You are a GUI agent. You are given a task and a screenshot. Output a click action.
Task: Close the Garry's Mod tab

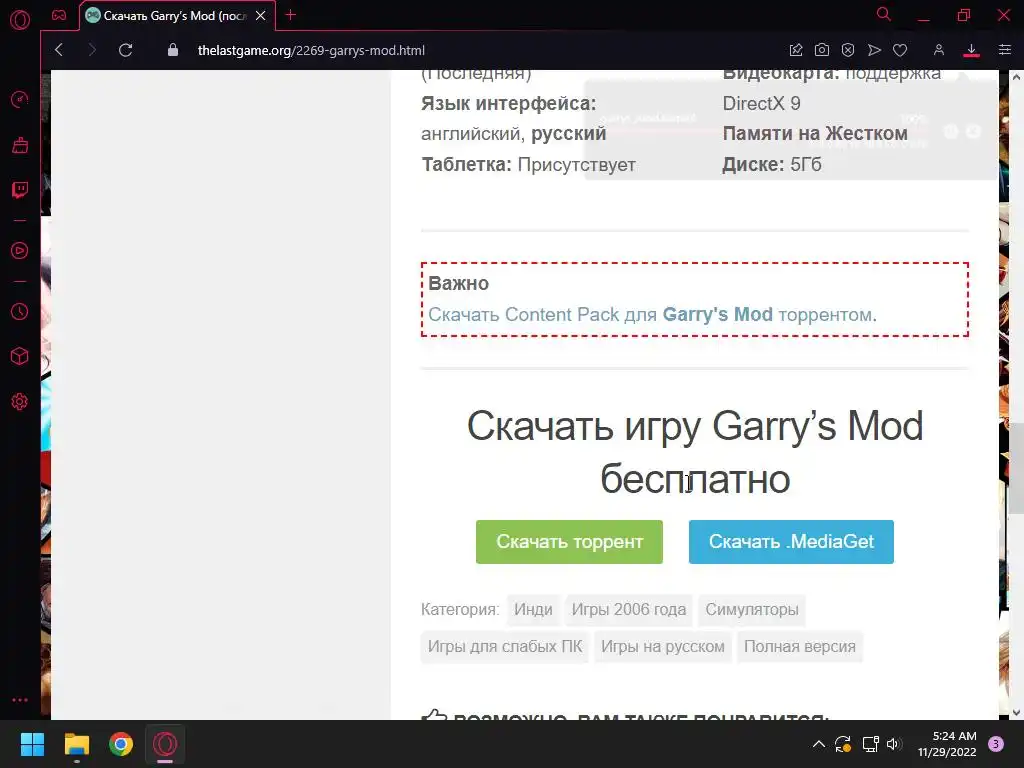click(261, 16)
